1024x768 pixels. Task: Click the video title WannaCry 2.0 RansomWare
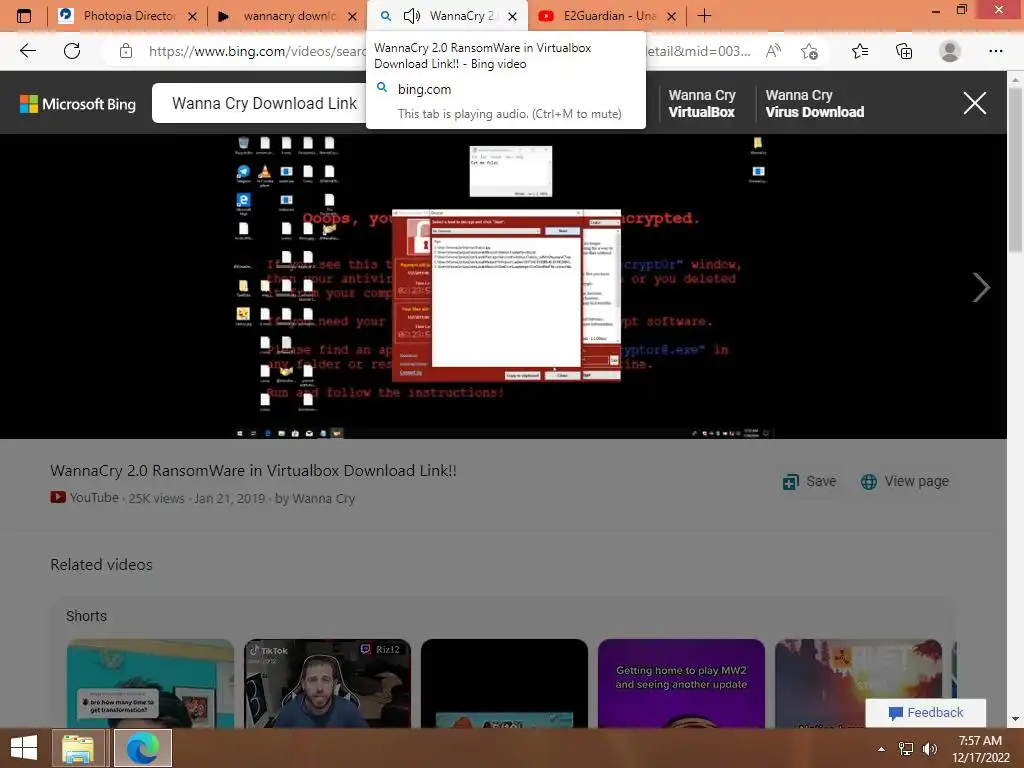[253, 470]
